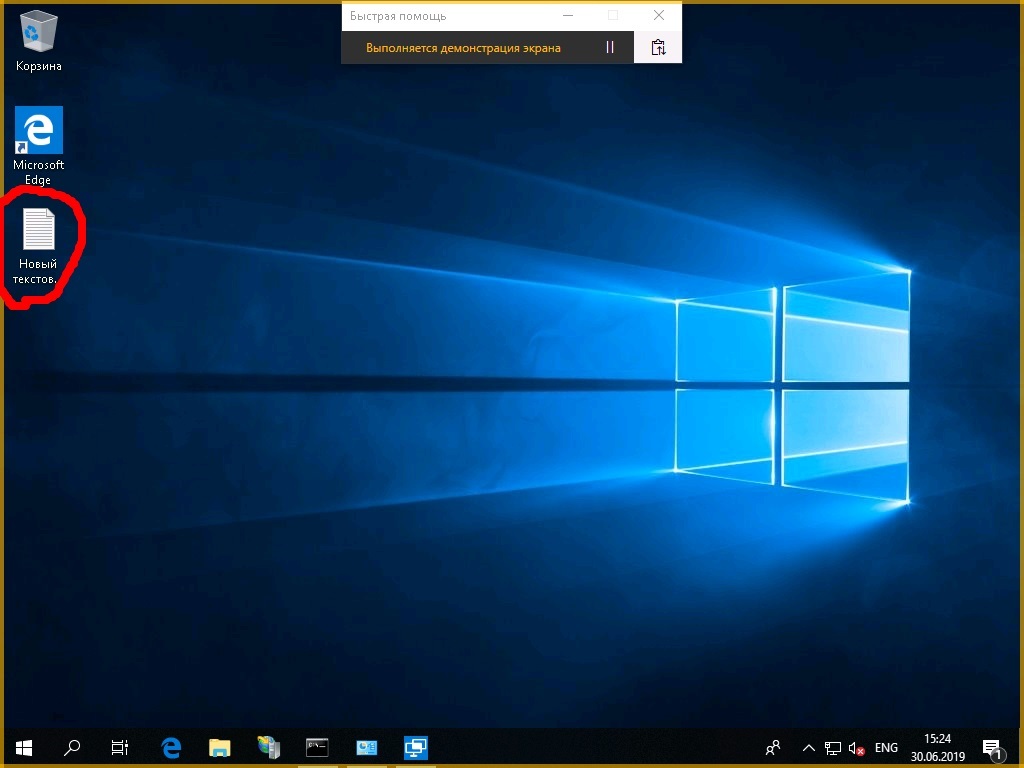Open the network status tray icon
The width and height of the screenshot is (1024, 768).
click(832, 747)
